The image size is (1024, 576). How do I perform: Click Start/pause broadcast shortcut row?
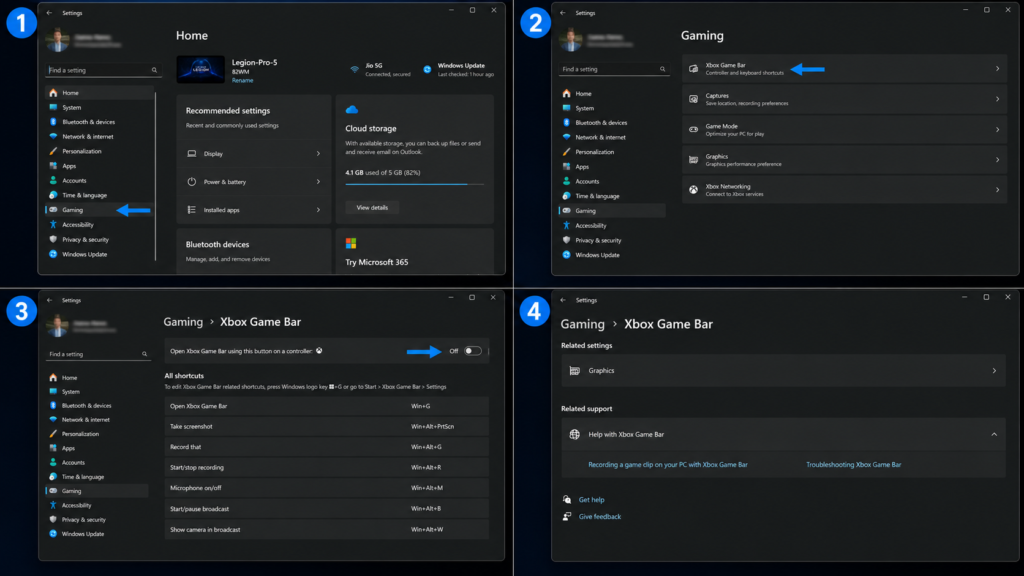click(327, 509)
